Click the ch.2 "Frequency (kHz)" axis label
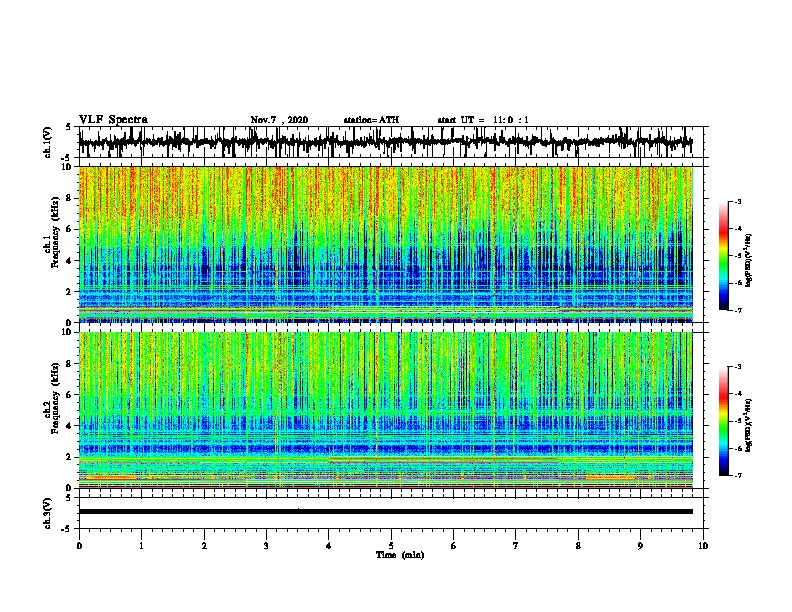The height and width of the screenshot is (612, 792). pyautogui.click(x=55, y=398)
